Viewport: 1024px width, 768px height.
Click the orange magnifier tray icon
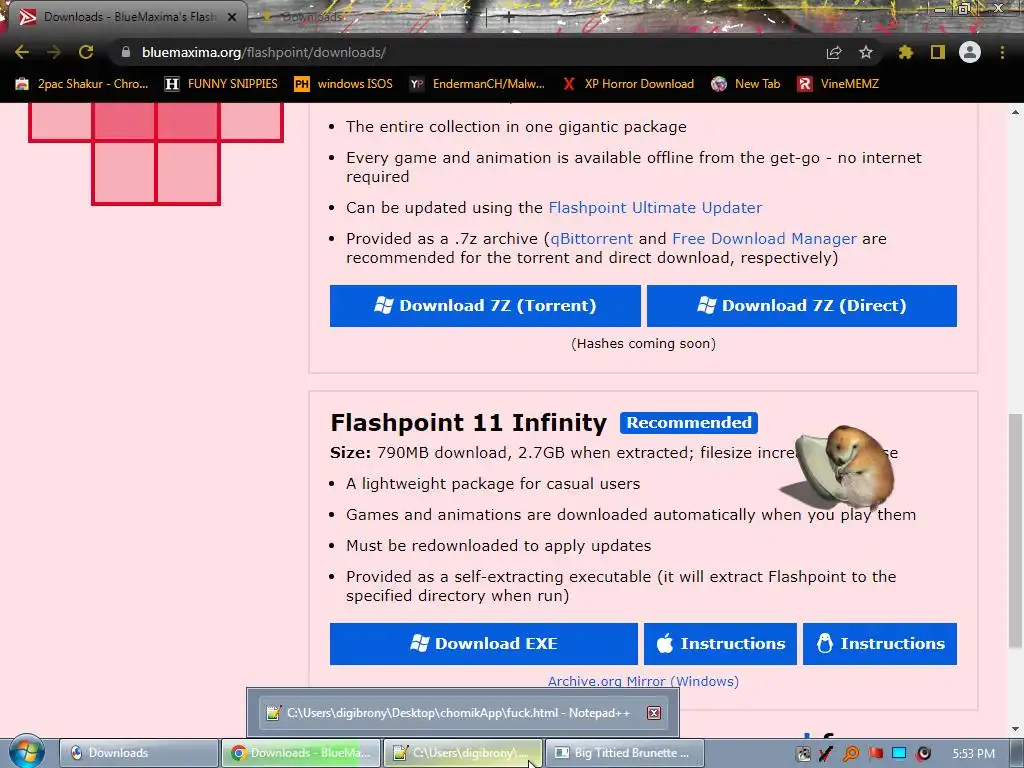point(851,754)
